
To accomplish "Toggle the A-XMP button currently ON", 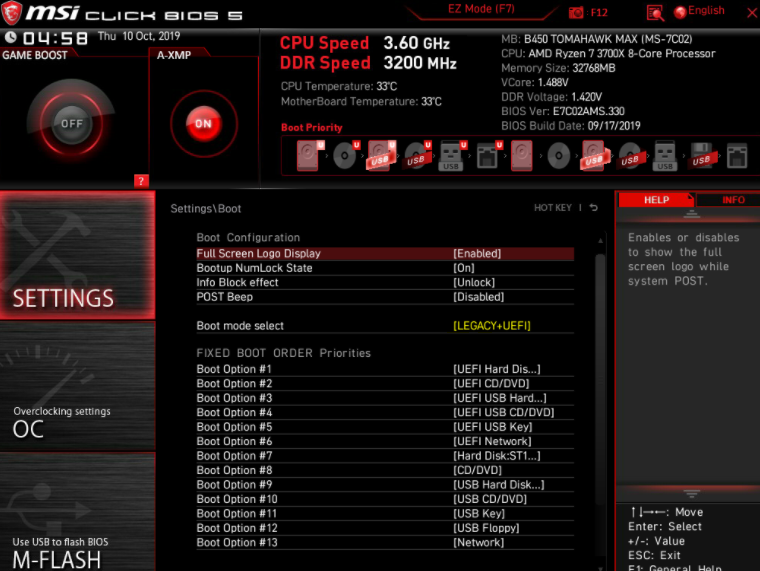I will point(204,124).
